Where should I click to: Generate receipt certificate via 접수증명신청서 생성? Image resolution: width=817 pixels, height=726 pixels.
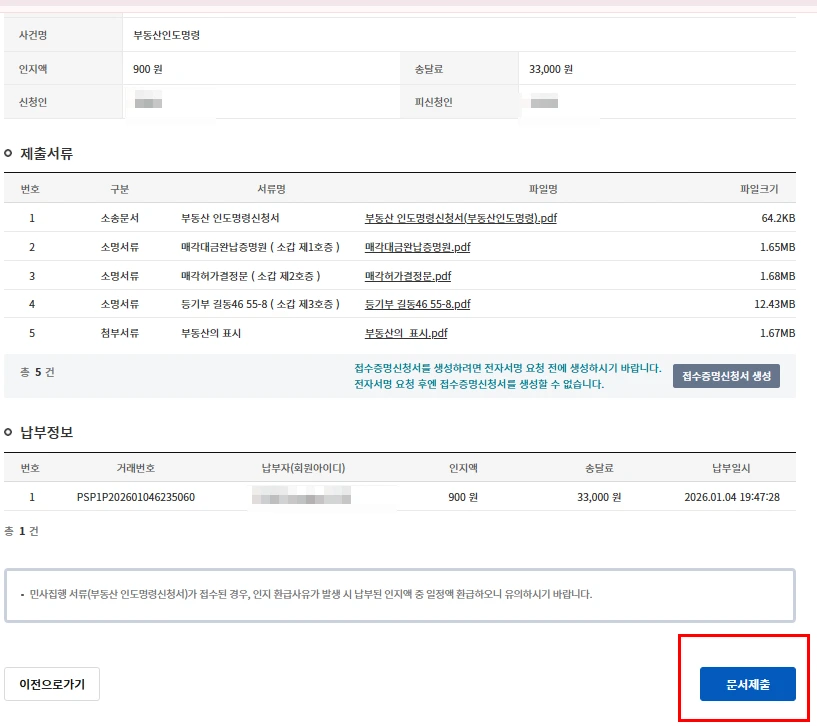tap(726, 376)
